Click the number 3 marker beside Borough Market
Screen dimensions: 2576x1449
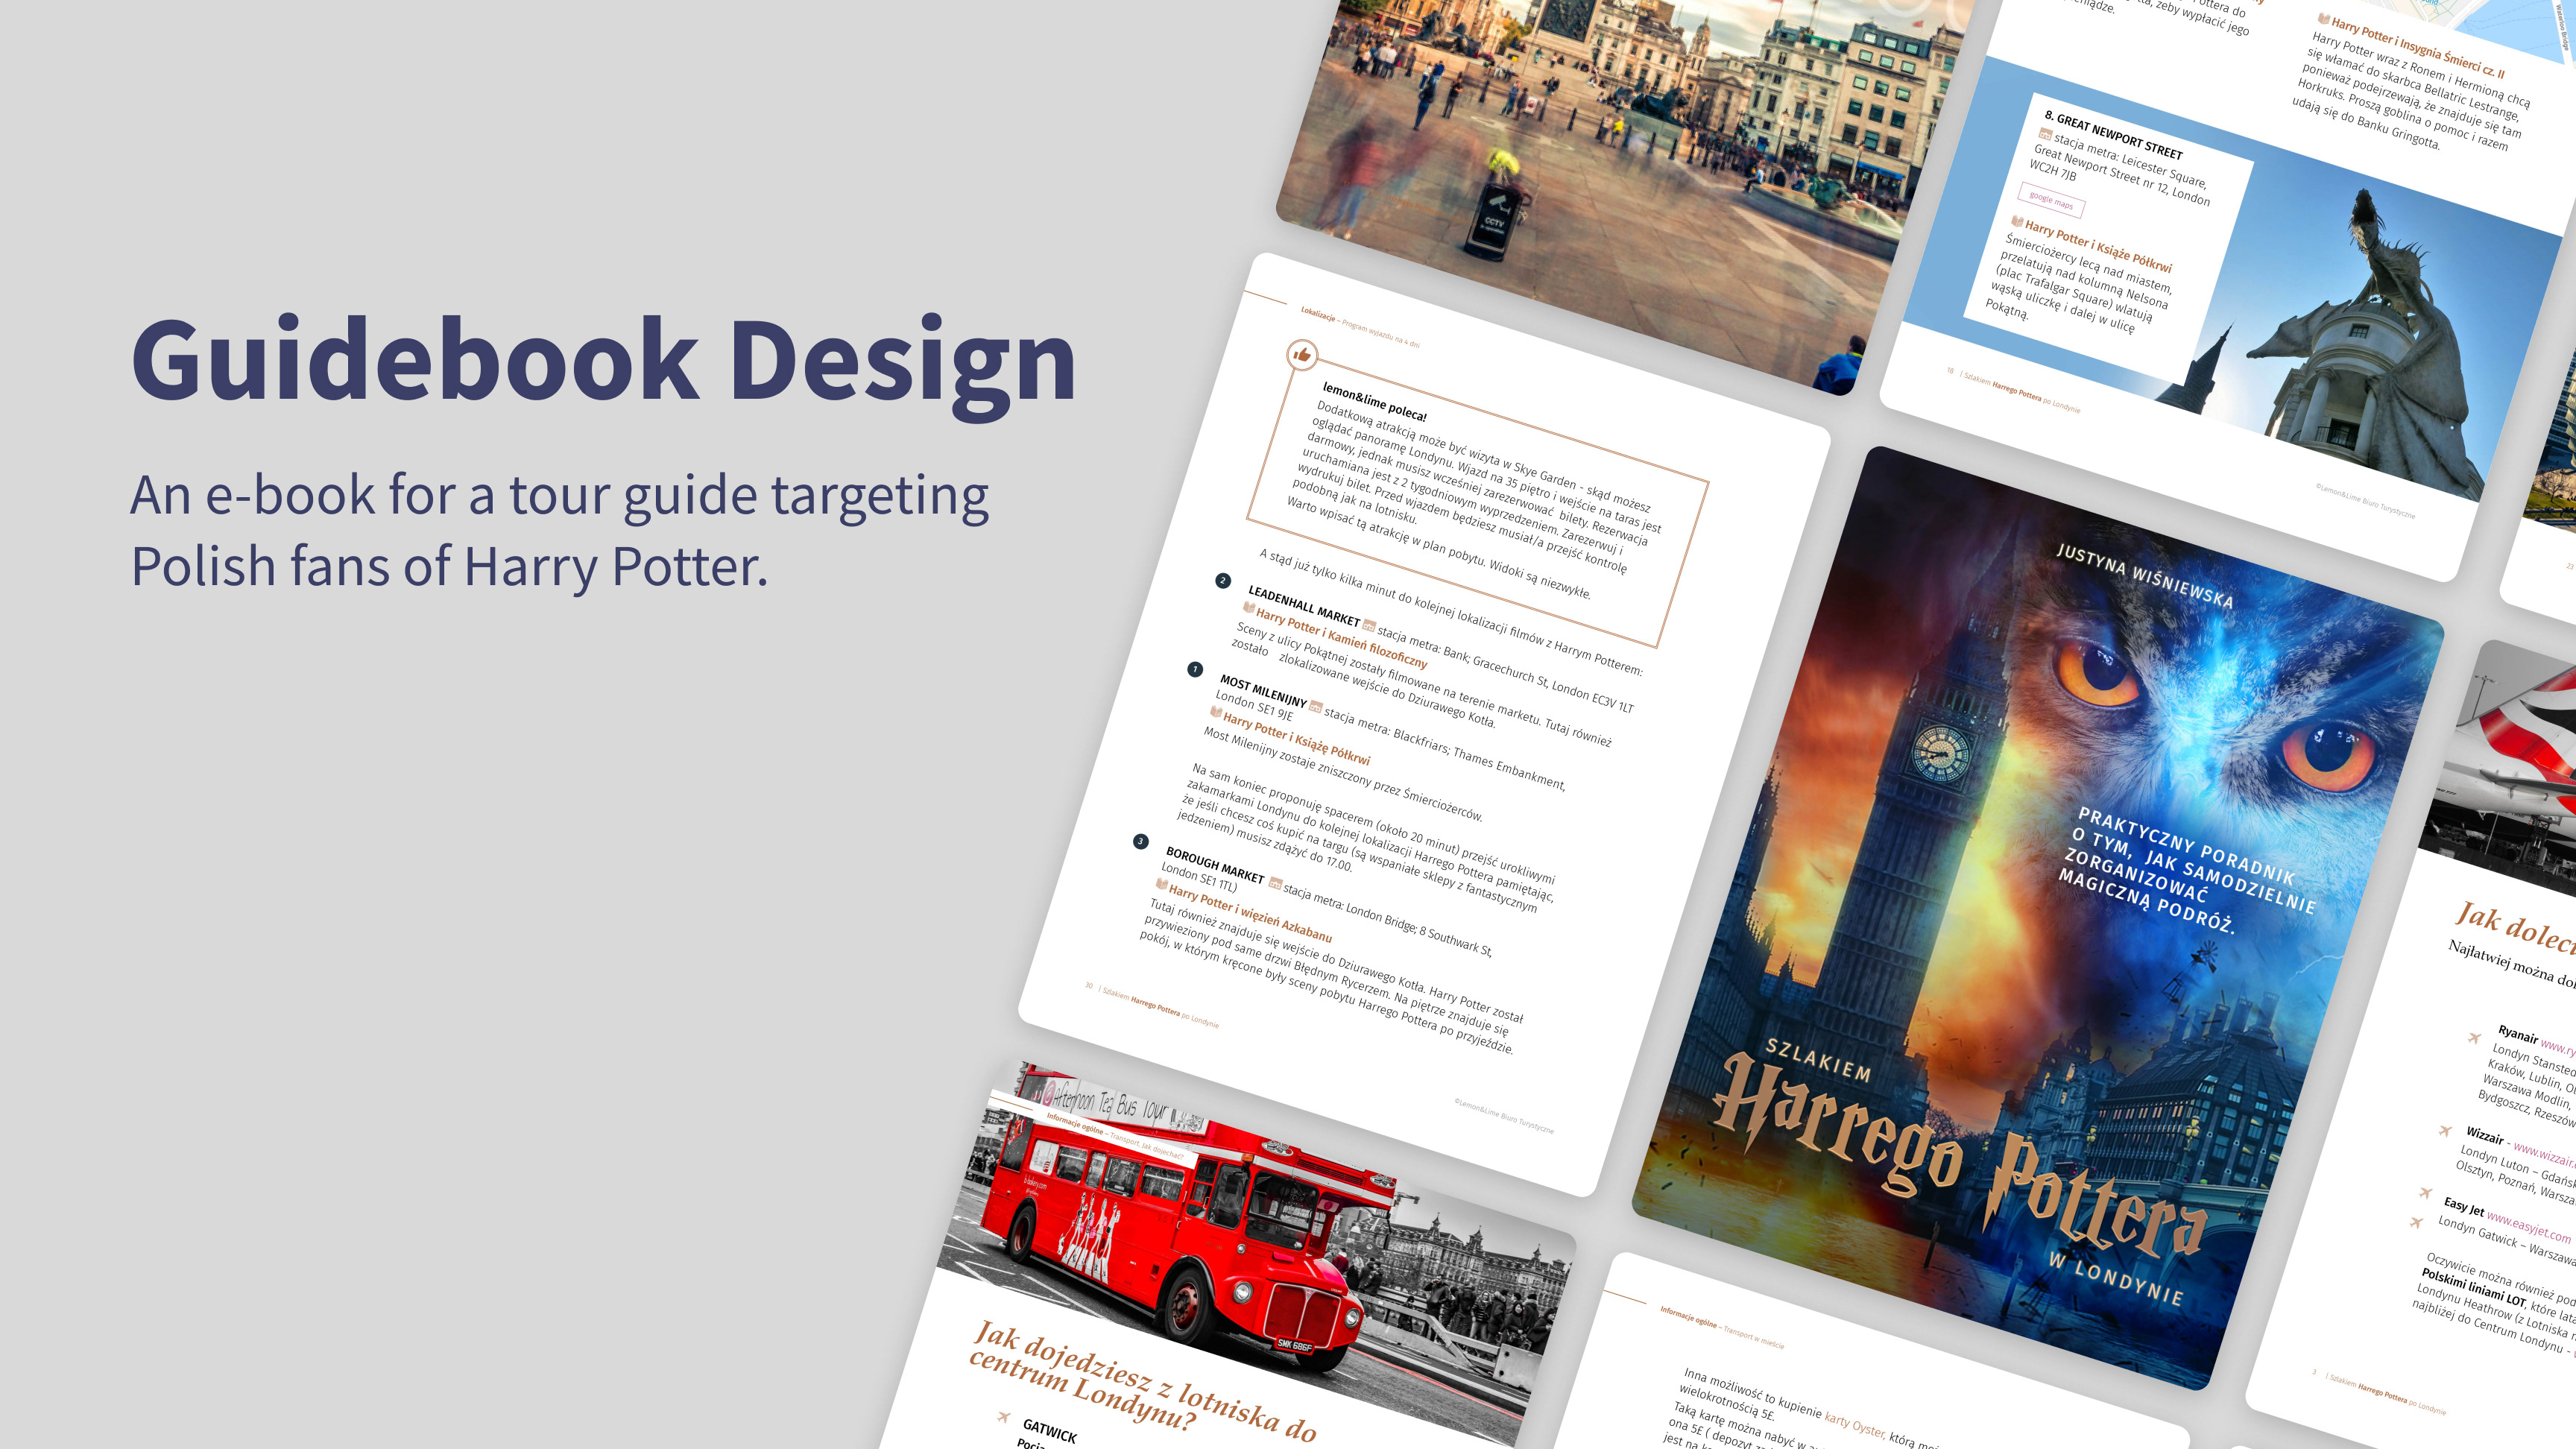tap(1140, 841)
